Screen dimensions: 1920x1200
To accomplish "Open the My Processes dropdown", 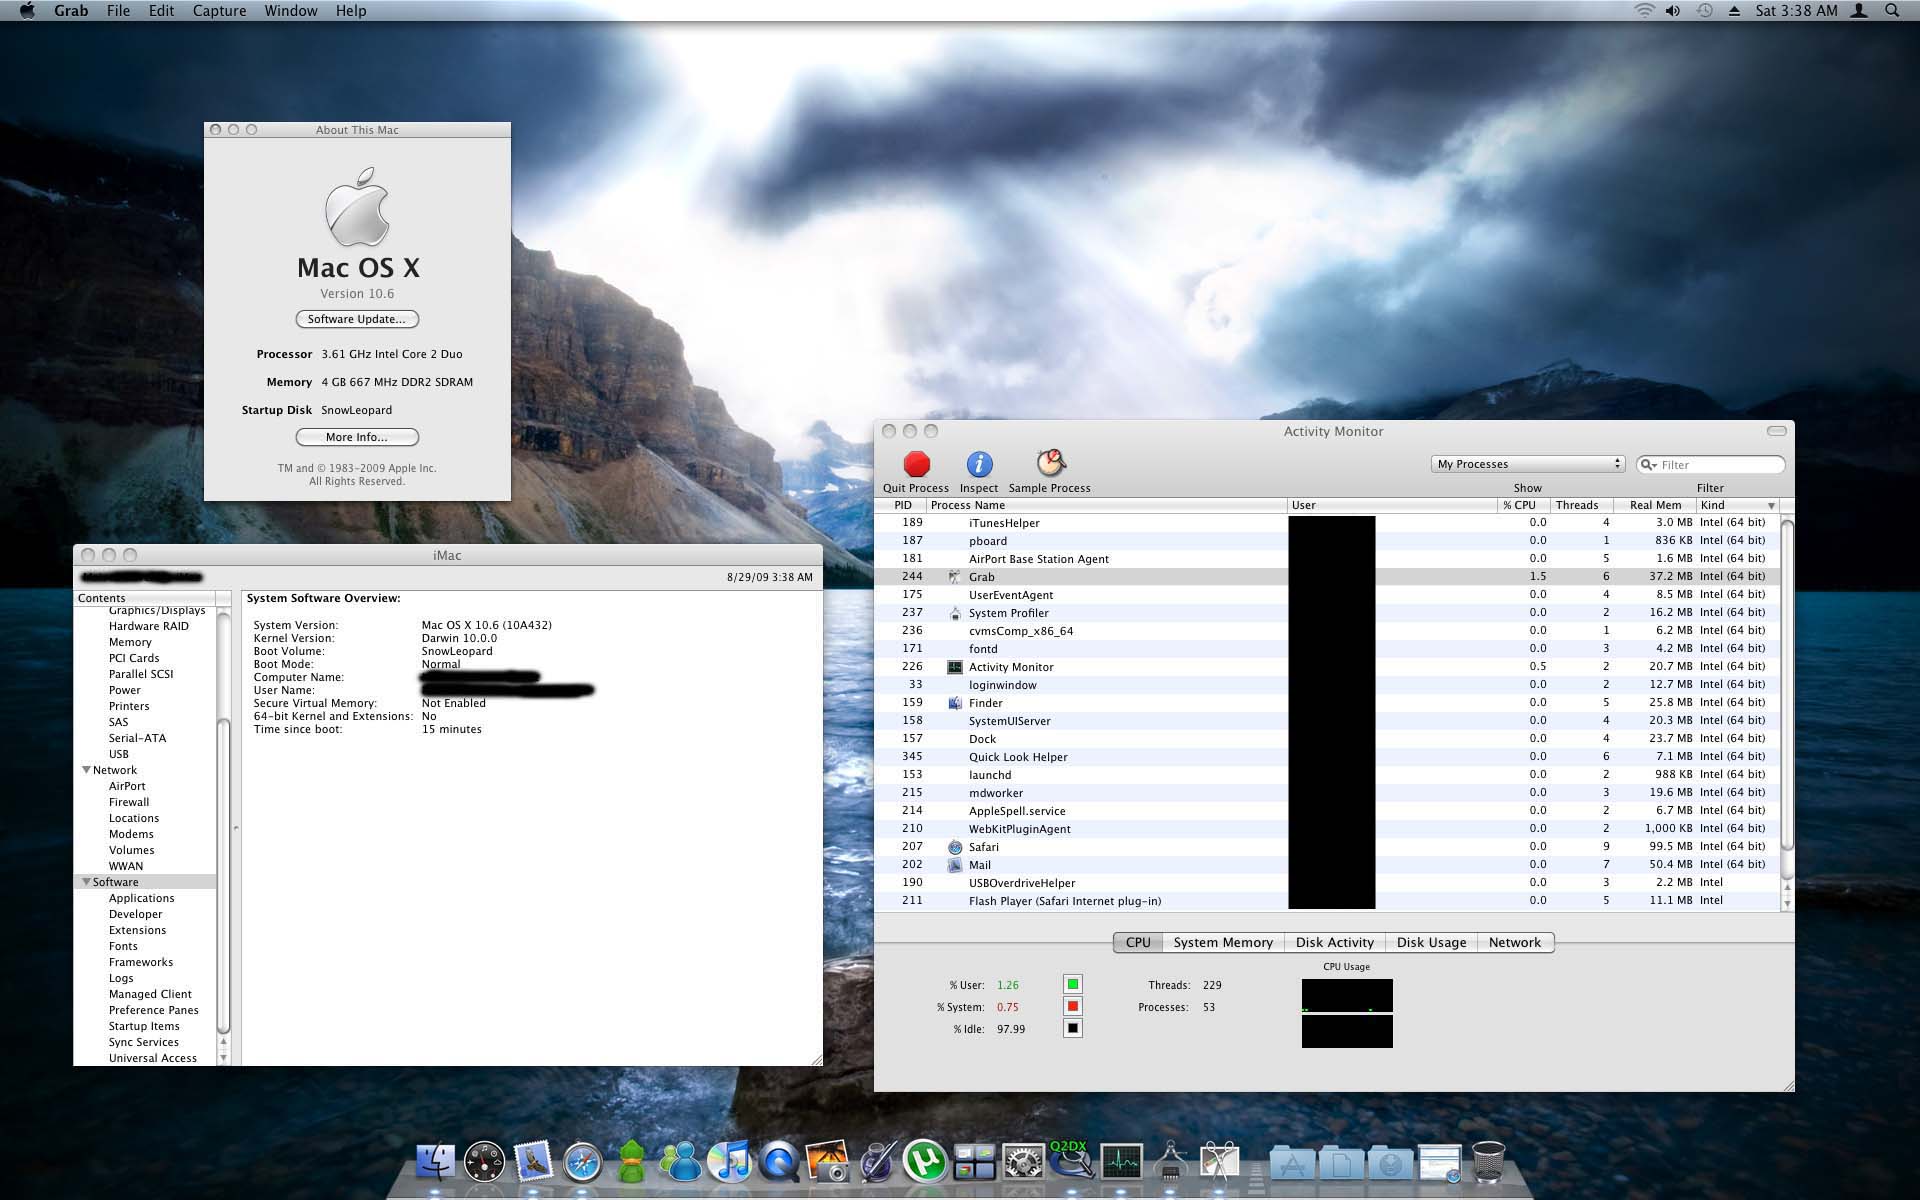I will (x=1527, y=463).
